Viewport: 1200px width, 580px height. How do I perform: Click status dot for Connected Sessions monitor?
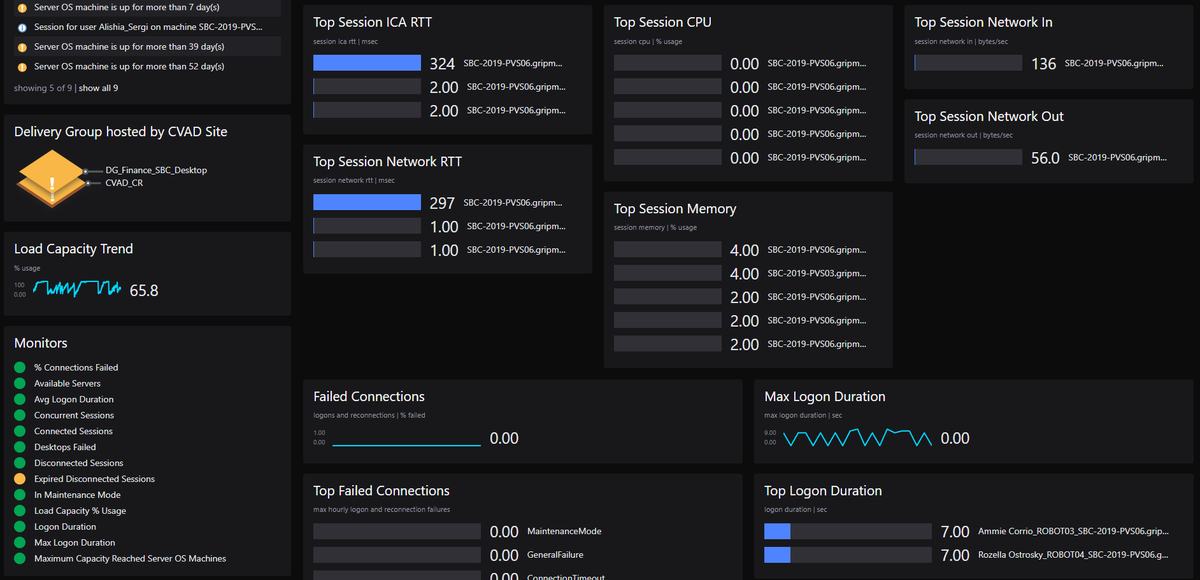pos(19,431)
